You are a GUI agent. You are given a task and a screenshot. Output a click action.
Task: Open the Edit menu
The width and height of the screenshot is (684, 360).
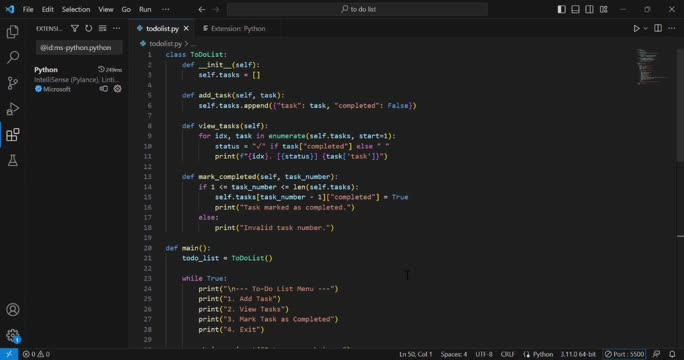point(48,9)
